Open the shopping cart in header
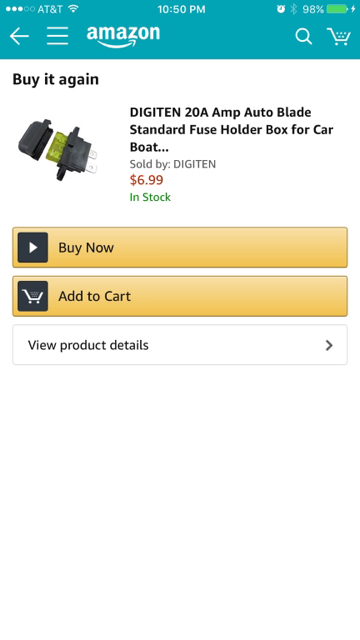The image size is (360, 640). (x=339, y=36)
